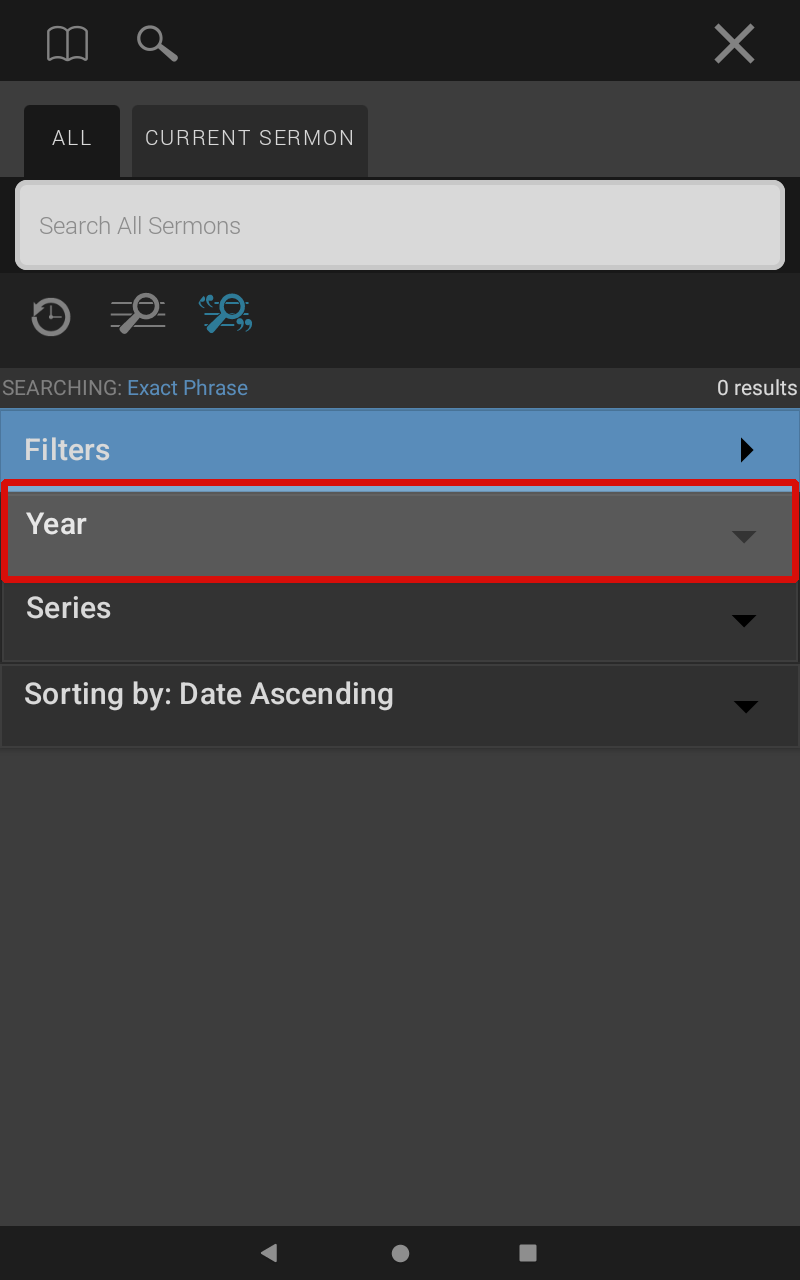Change Sorting by Date Ascending option
Viewport: 800px width, 1280px height.
click(400, 706)
